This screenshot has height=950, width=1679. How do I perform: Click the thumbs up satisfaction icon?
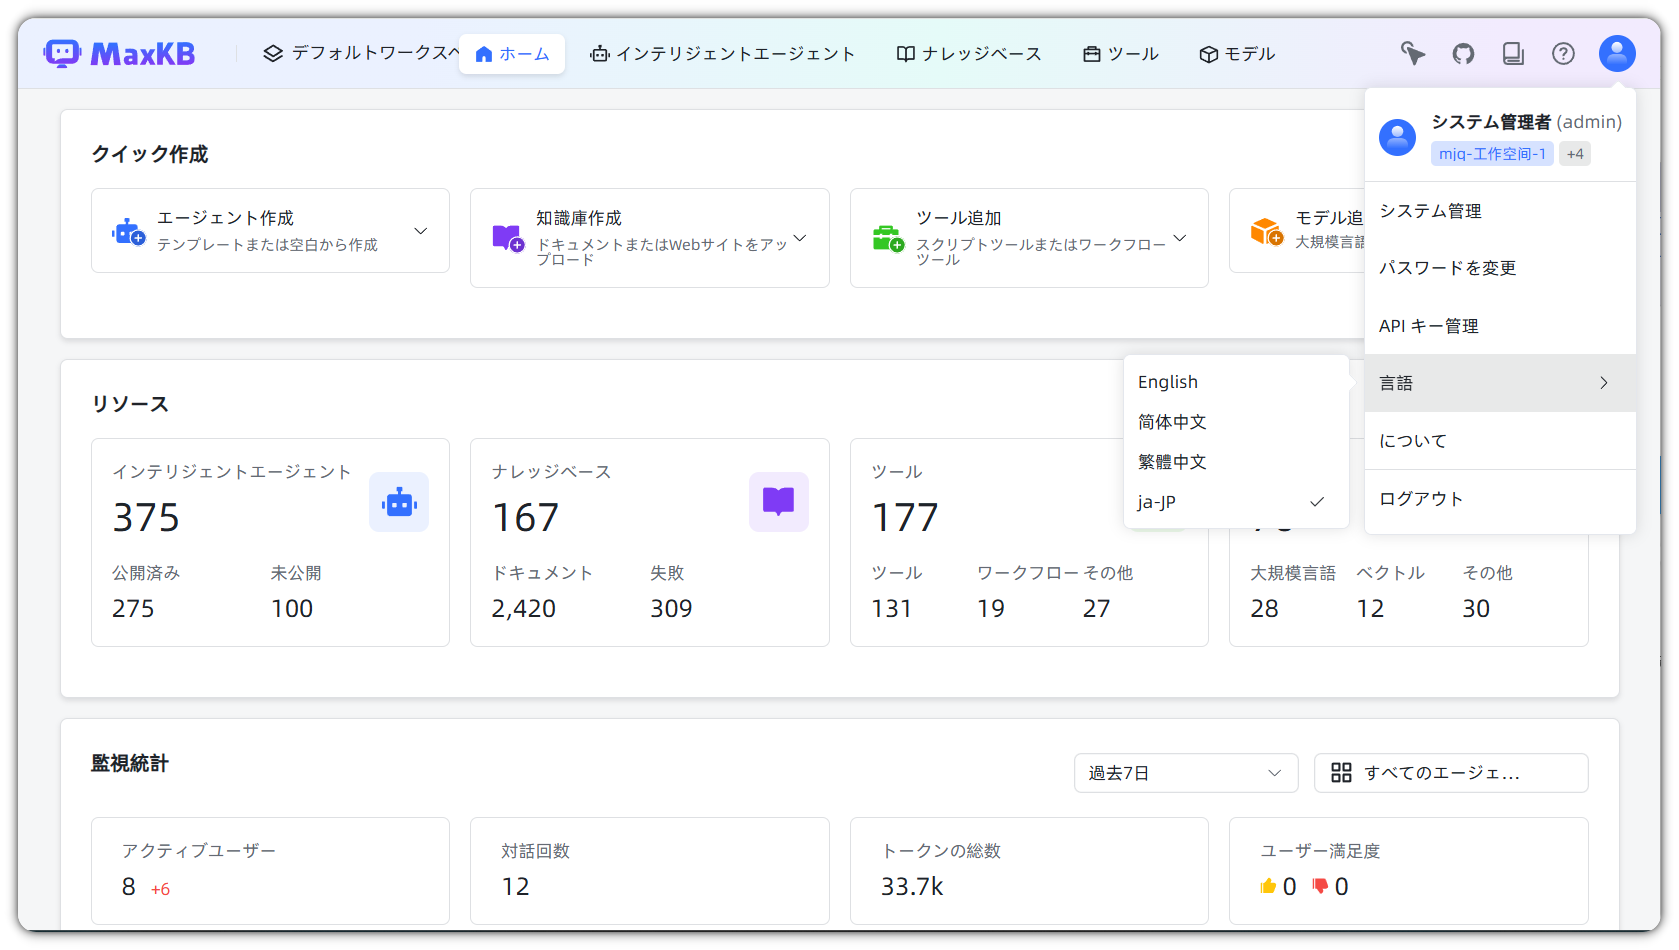coord(1268,886)
